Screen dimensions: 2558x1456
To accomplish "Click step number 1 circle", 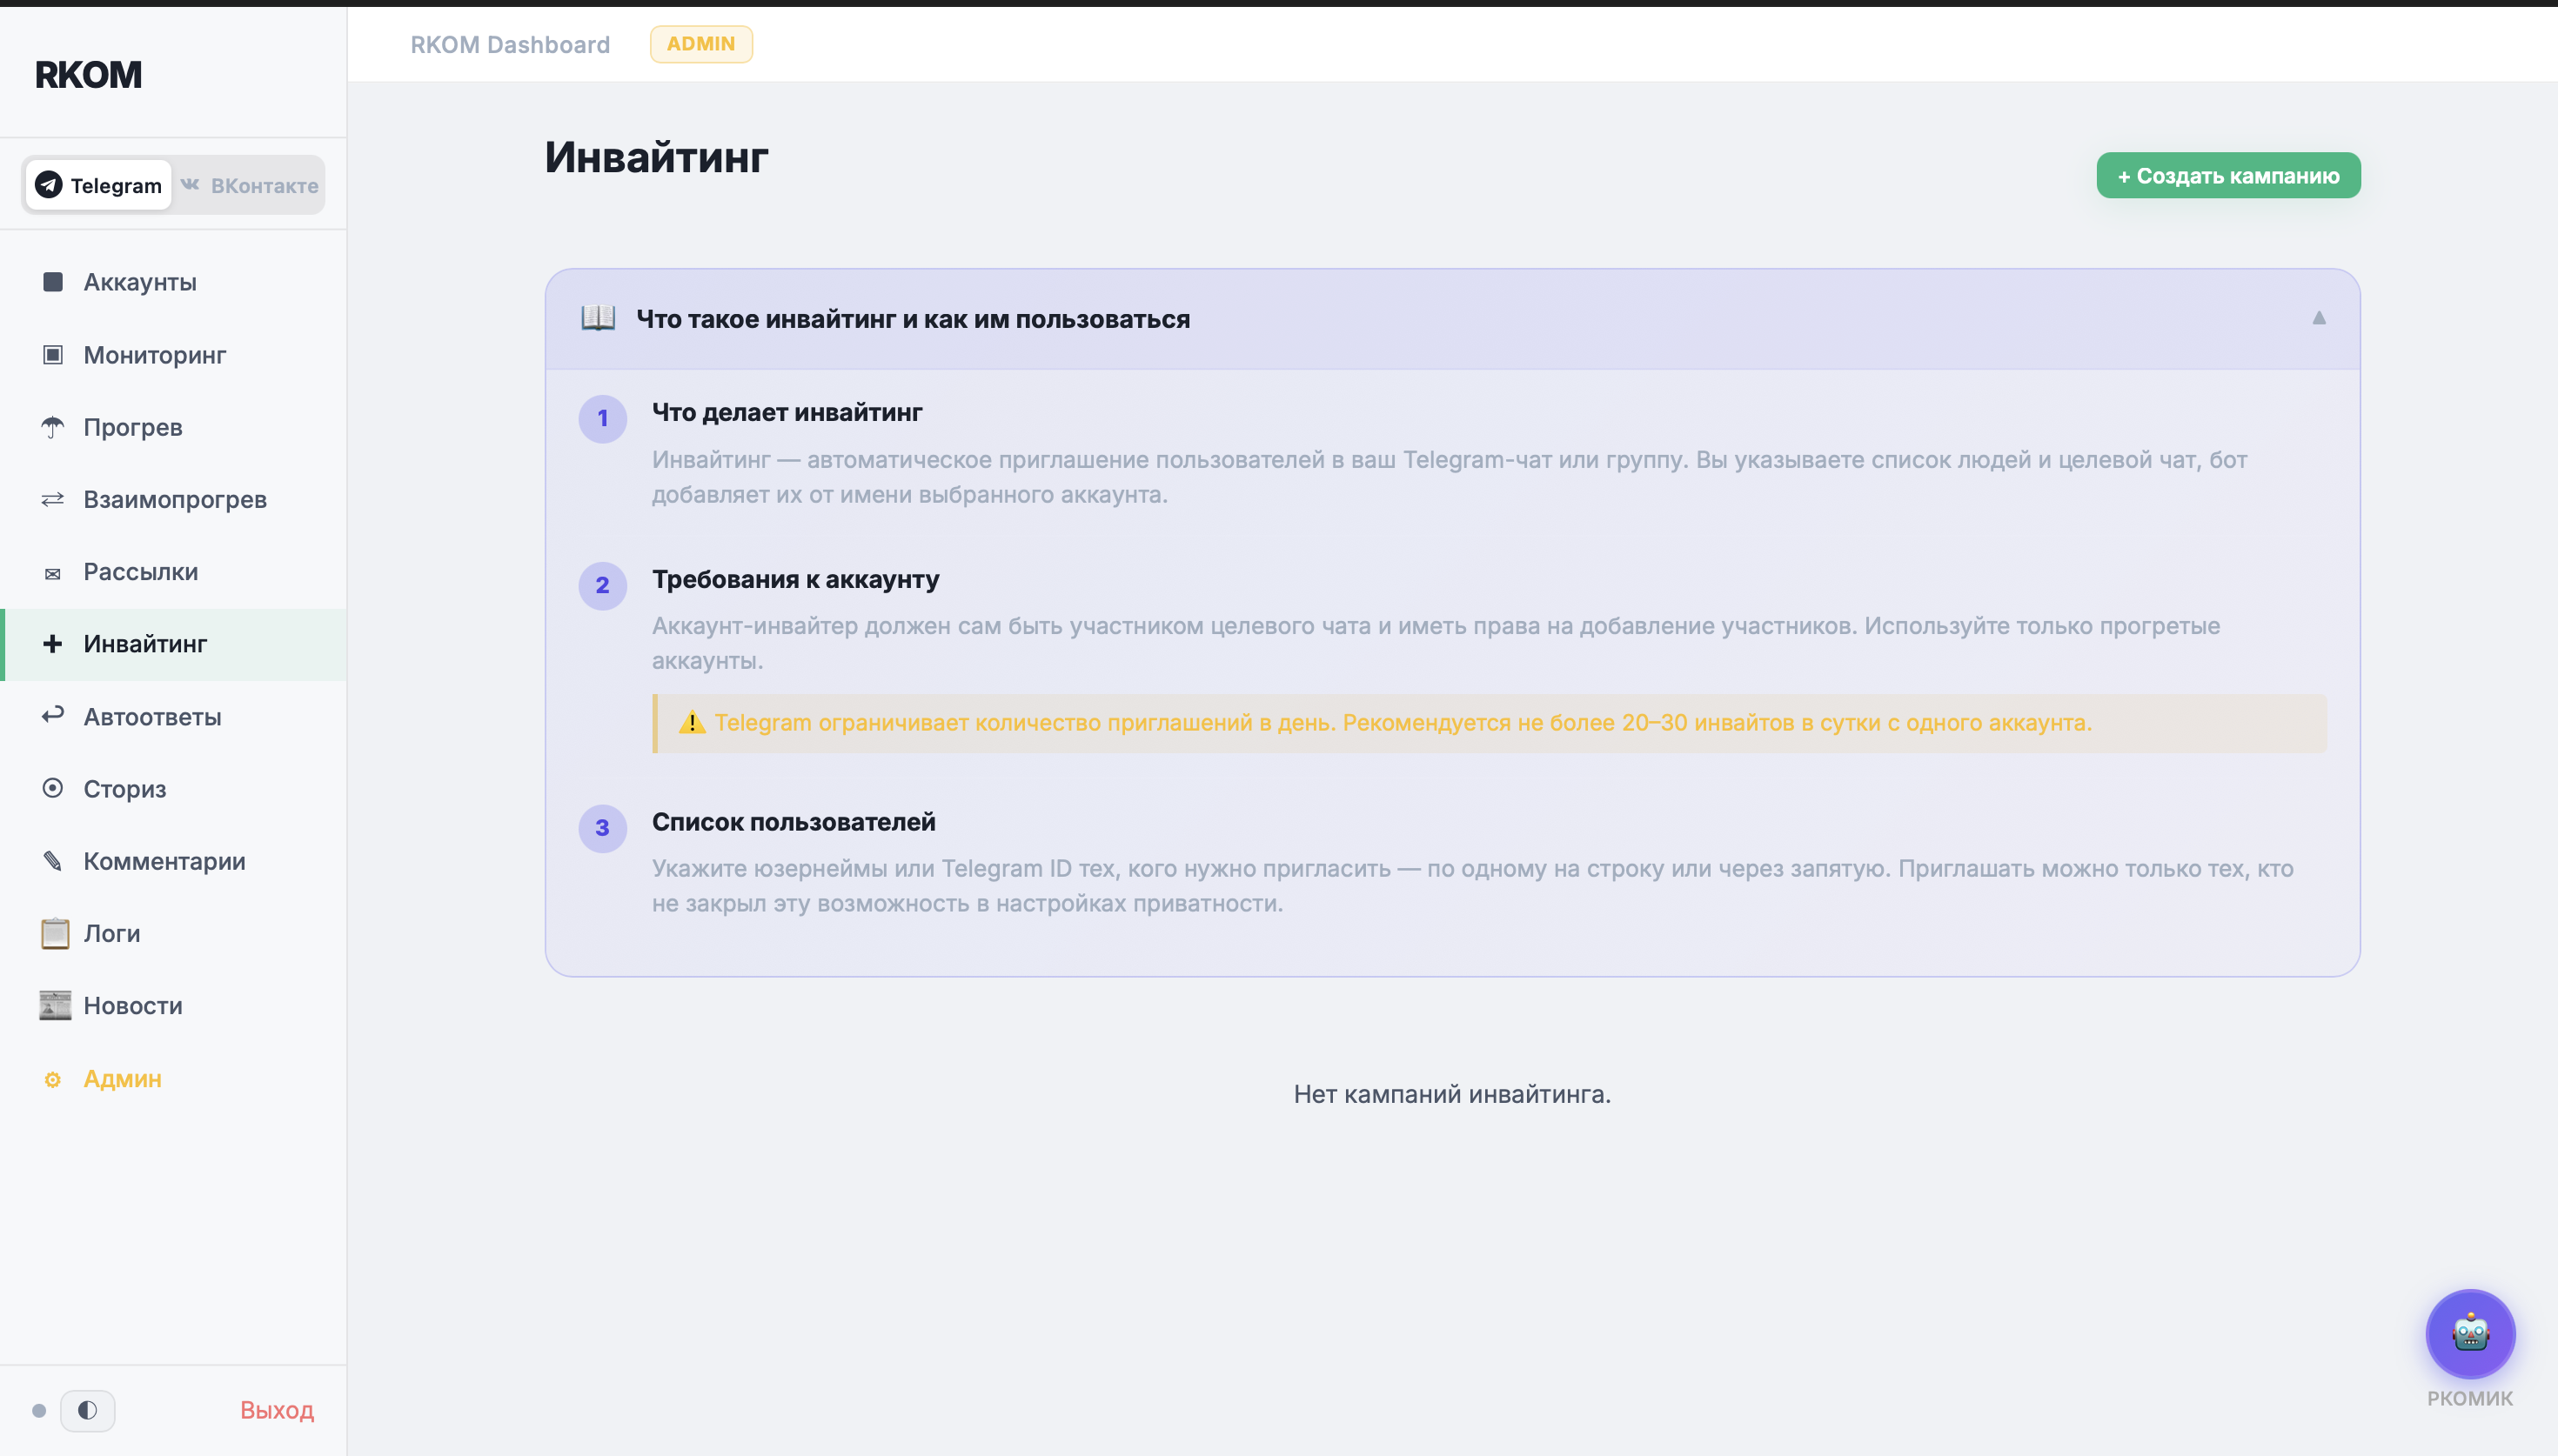I will point(602,418).
